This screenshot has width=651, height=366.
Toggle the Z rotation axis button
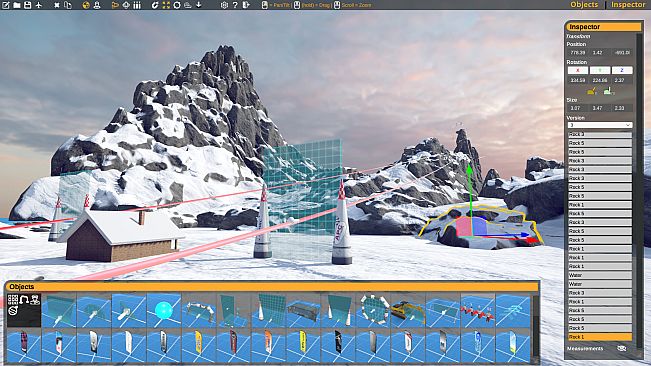[x=622, y=70]
